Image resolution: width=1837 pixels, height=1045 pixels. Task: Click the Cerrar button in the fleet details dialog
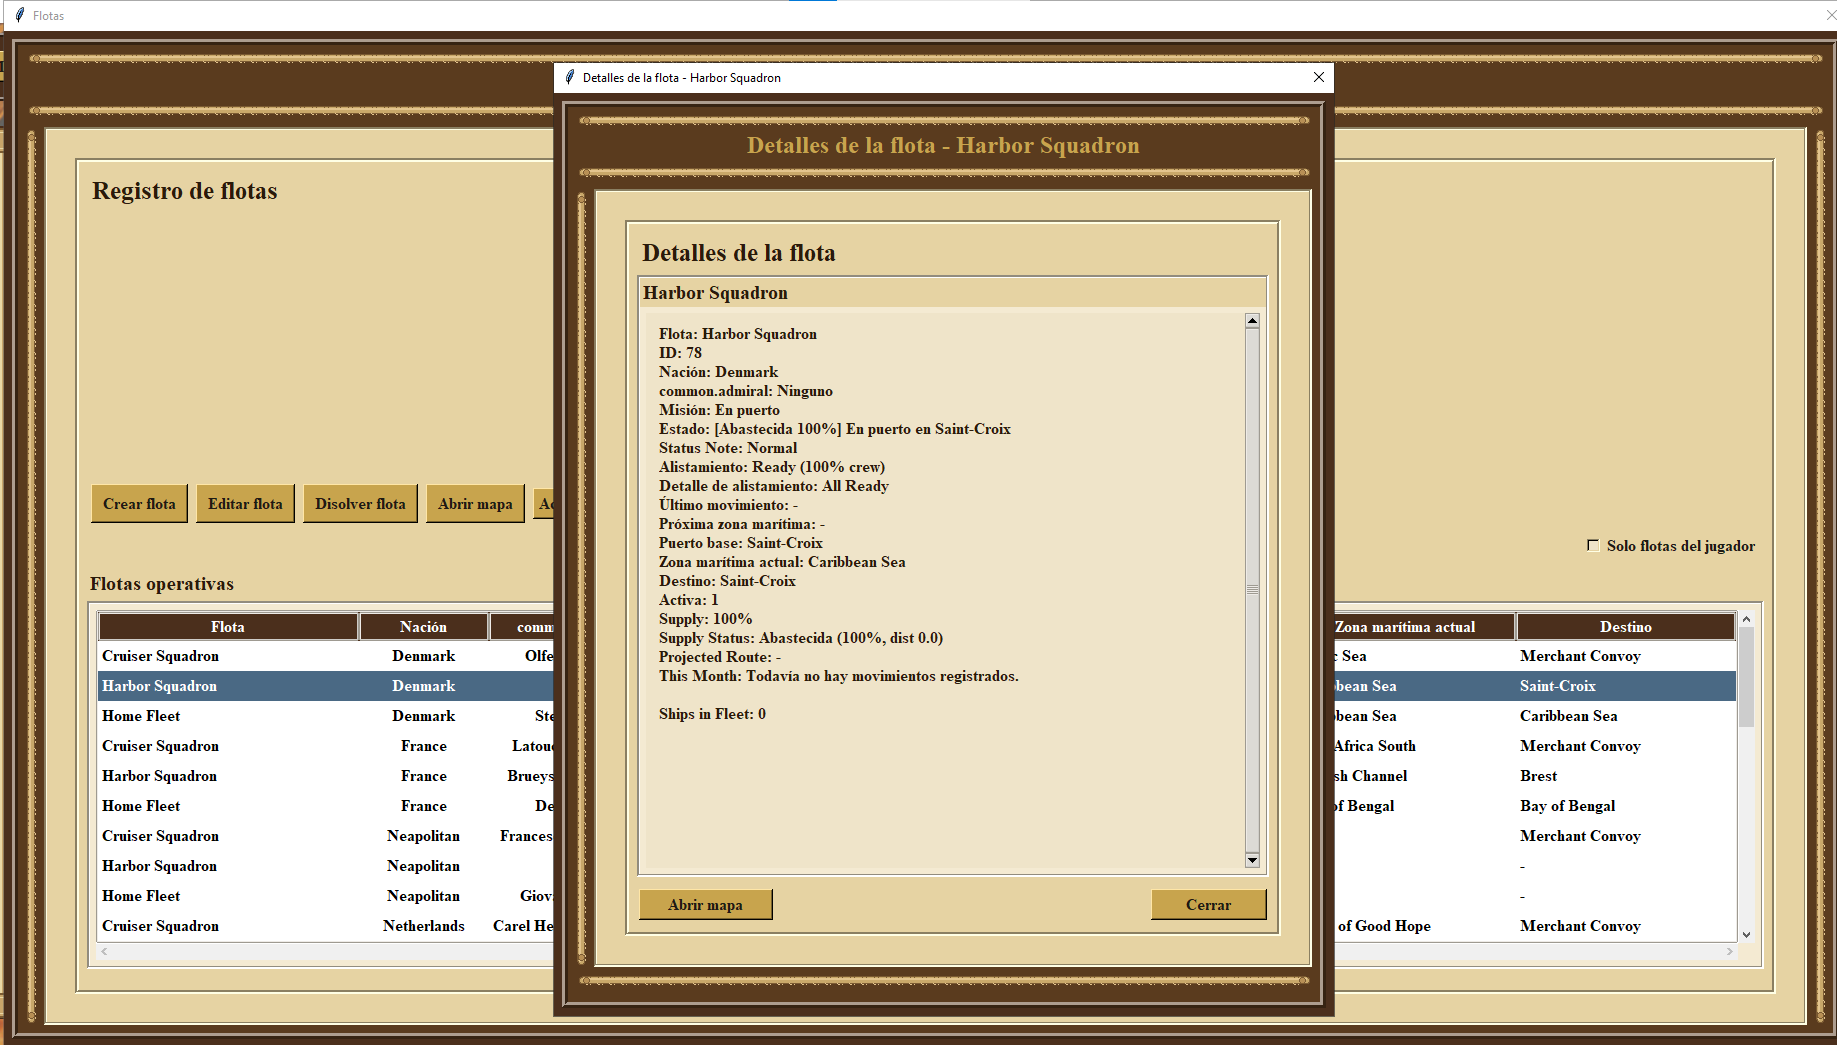tap(1208, 905)
